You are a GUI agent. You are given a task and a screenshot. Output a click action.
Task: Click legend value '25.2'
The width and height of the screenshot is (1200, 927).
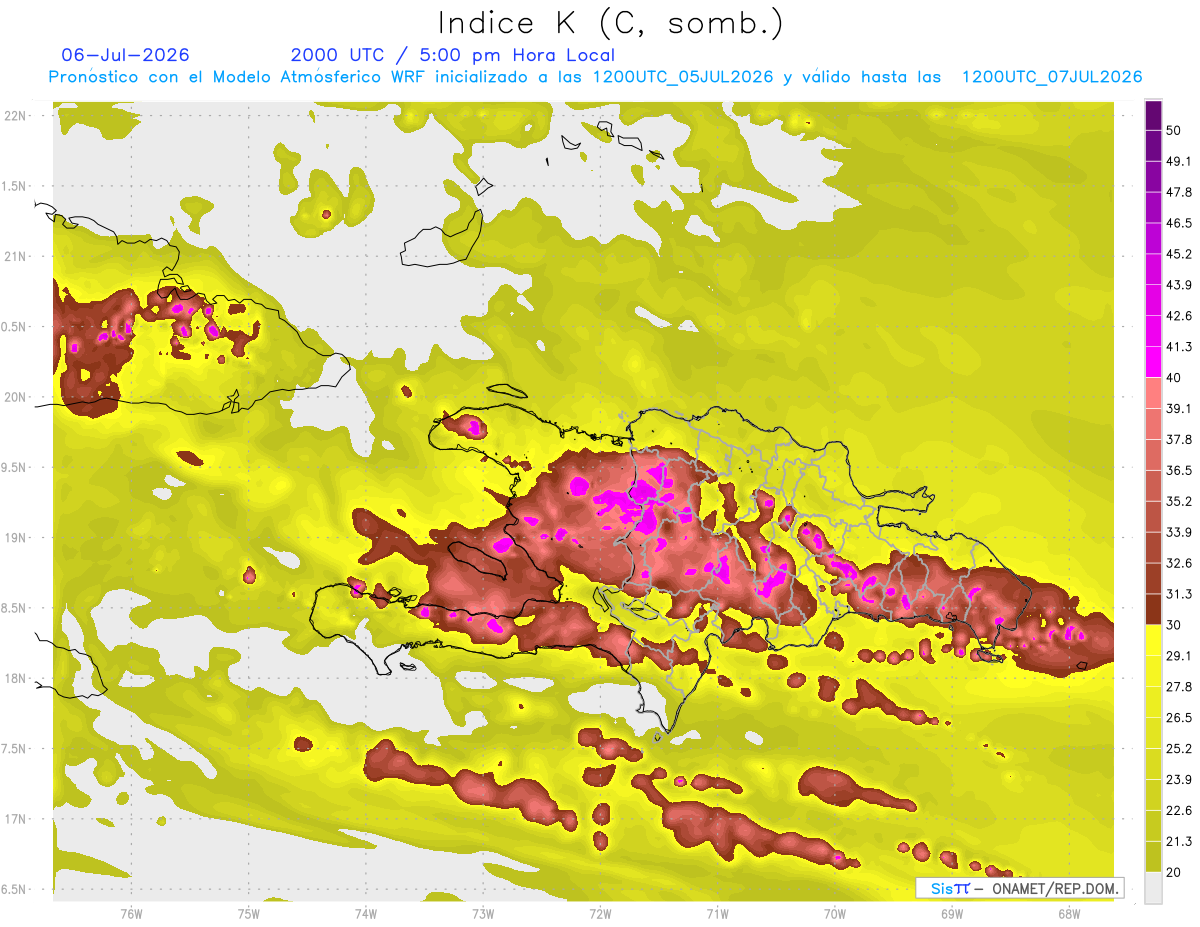click(x=1179, y=748)
